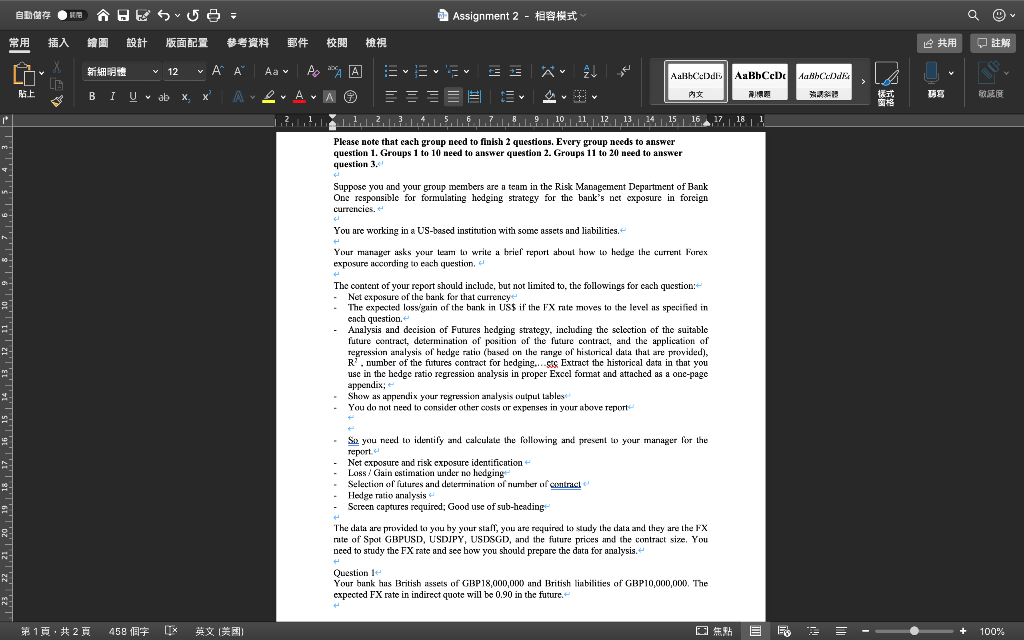Click the Format Painter brush icon
This screenshot has width=1024, height=640.
coord(57,101)
